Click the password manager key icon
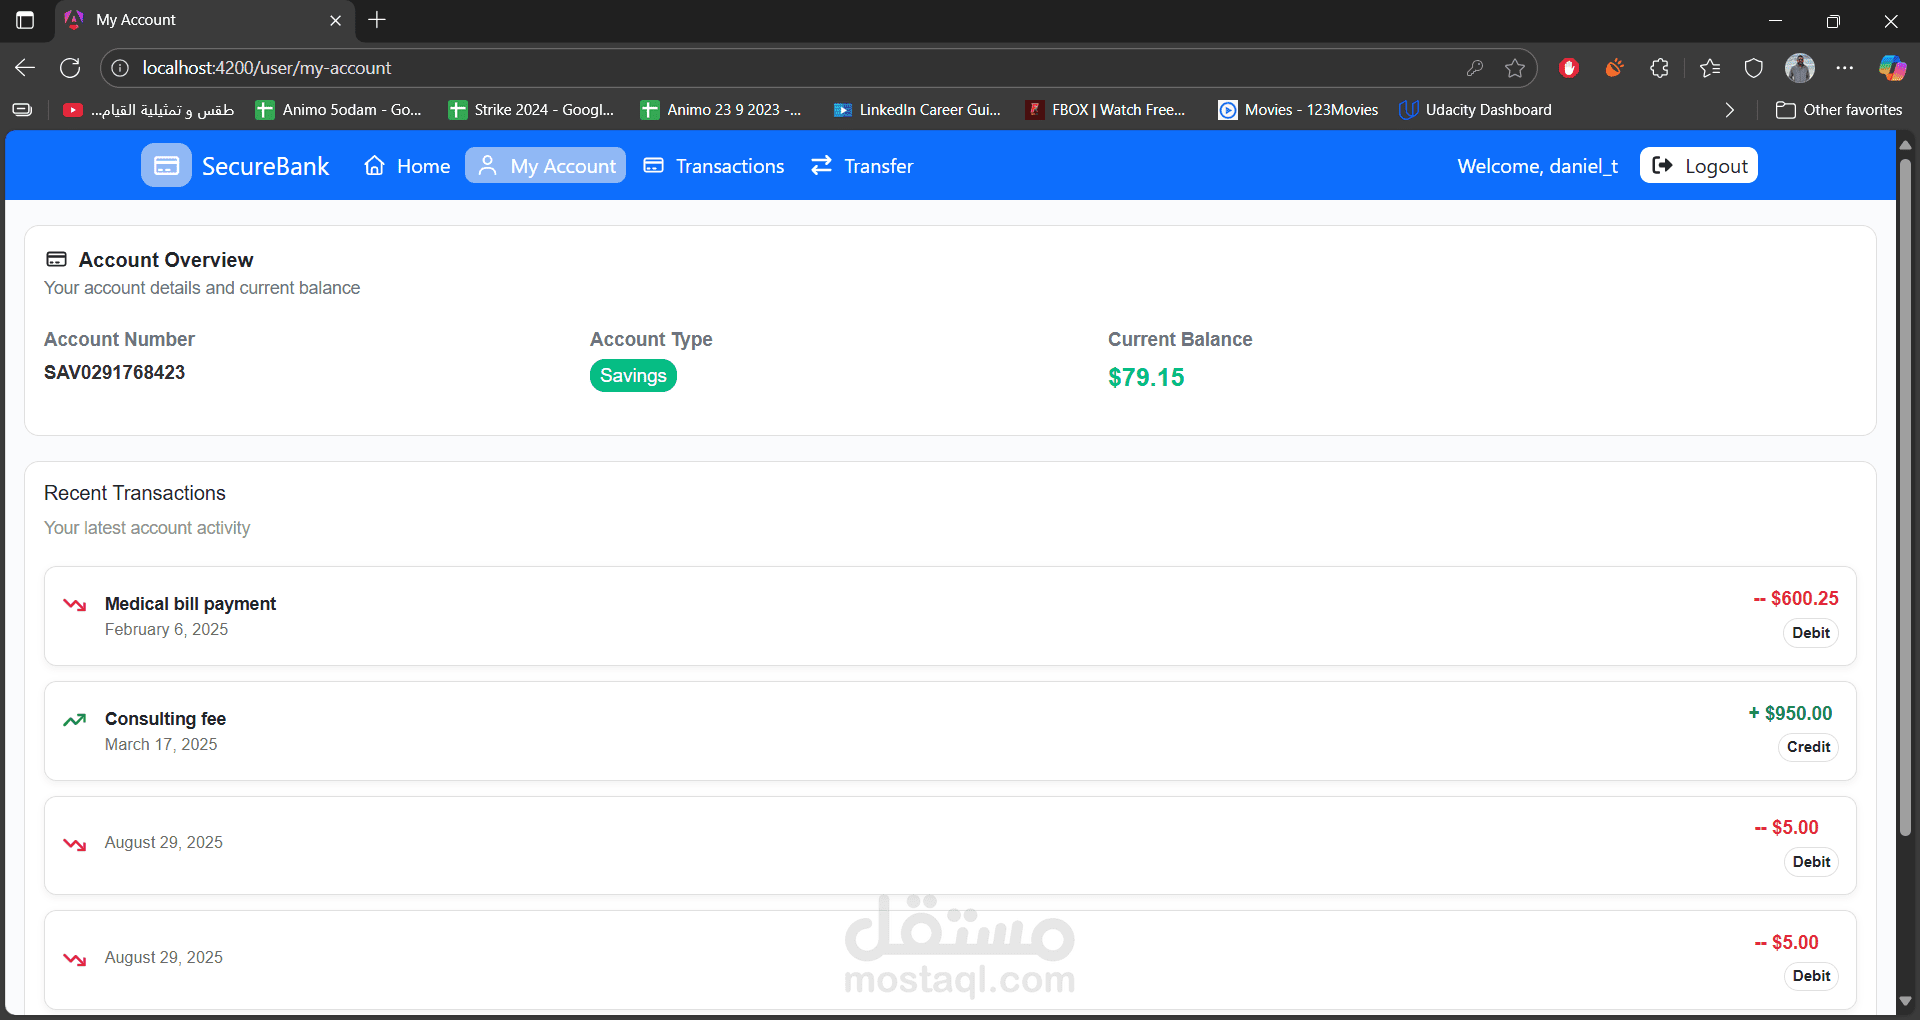The width and height of the screenshot is (1920, 1020). point(1475,68)
